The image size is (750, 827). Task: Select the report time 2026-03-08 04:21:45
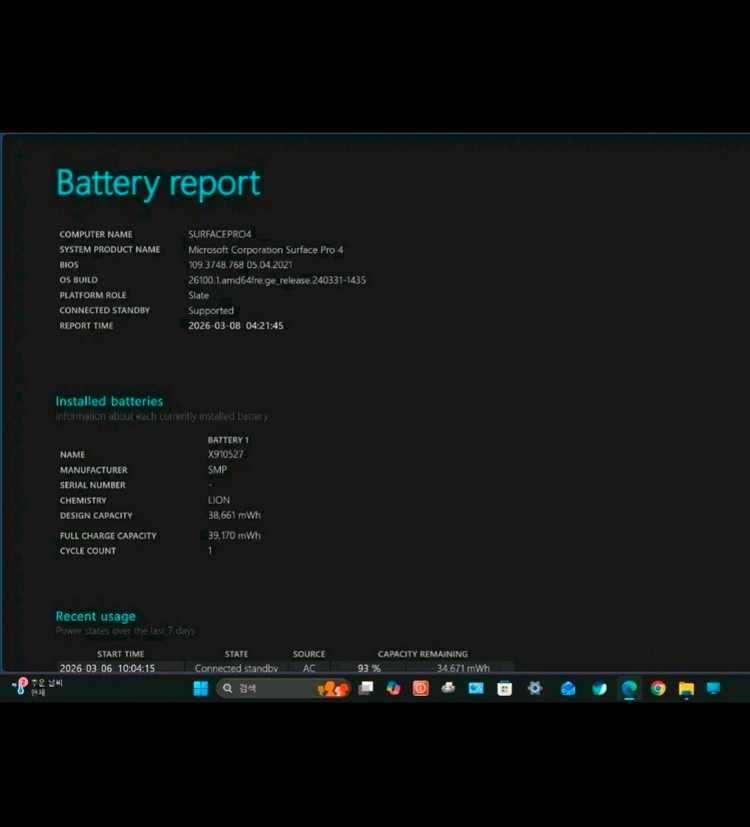point(236,325)
